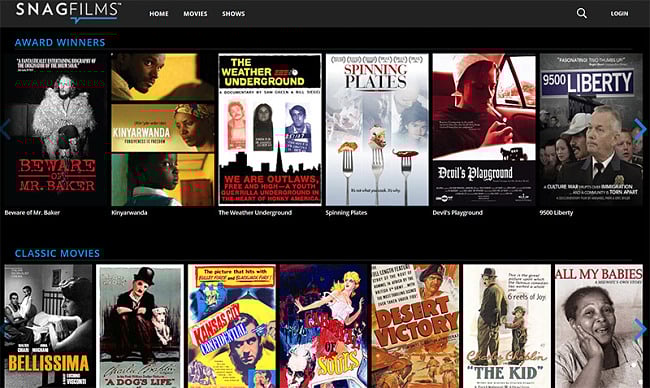Viewport: 650px width, 388px height.
Task: Open the Kinyarwanda poster
Action: (x=163, y=129)
